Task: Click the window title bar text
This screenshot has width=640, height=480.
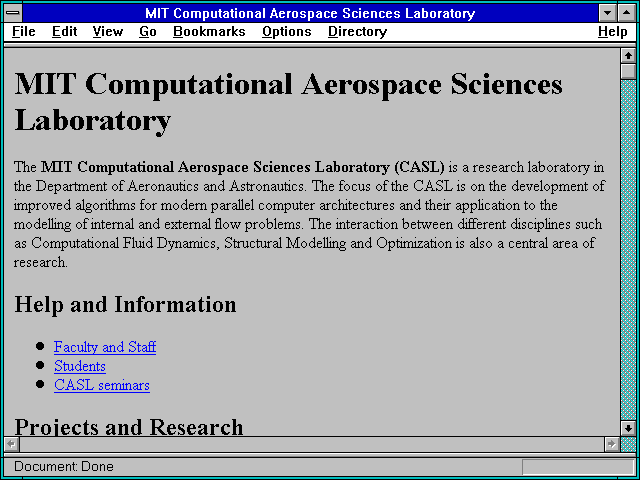Action: pyautogui.click(x=310, y=13)
